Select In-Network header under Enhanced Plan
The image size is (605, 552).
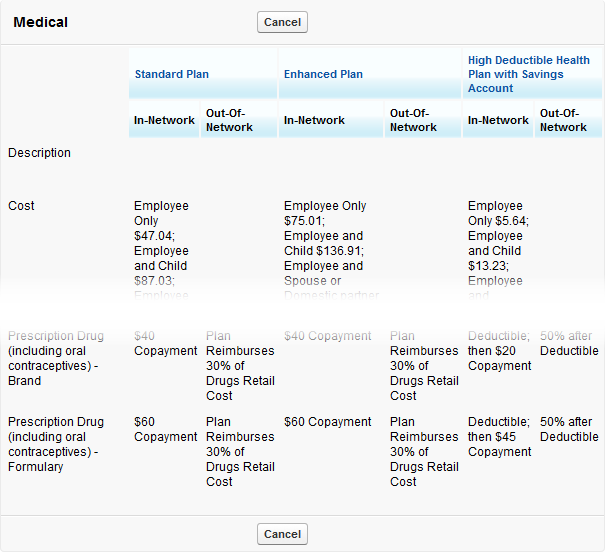(314, 120)
